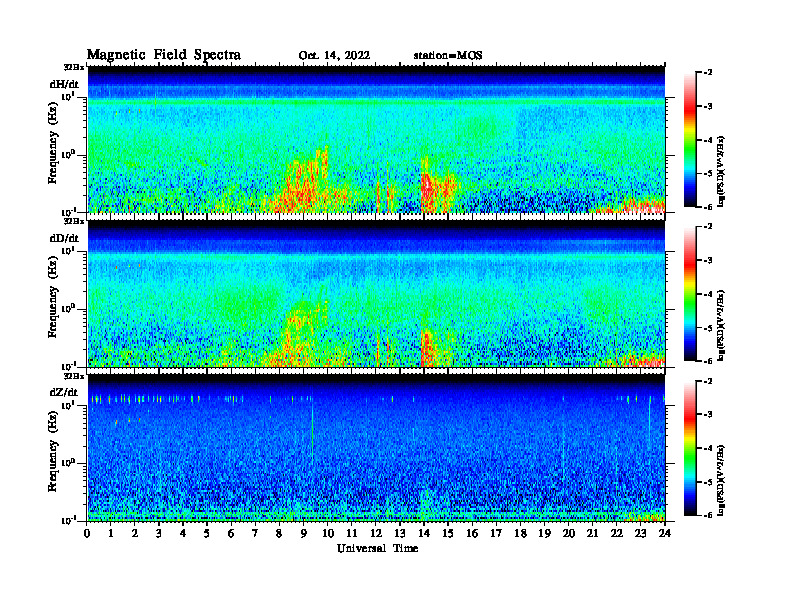Click the log PSD label of dH/dt colorbar

click(722, 171)
